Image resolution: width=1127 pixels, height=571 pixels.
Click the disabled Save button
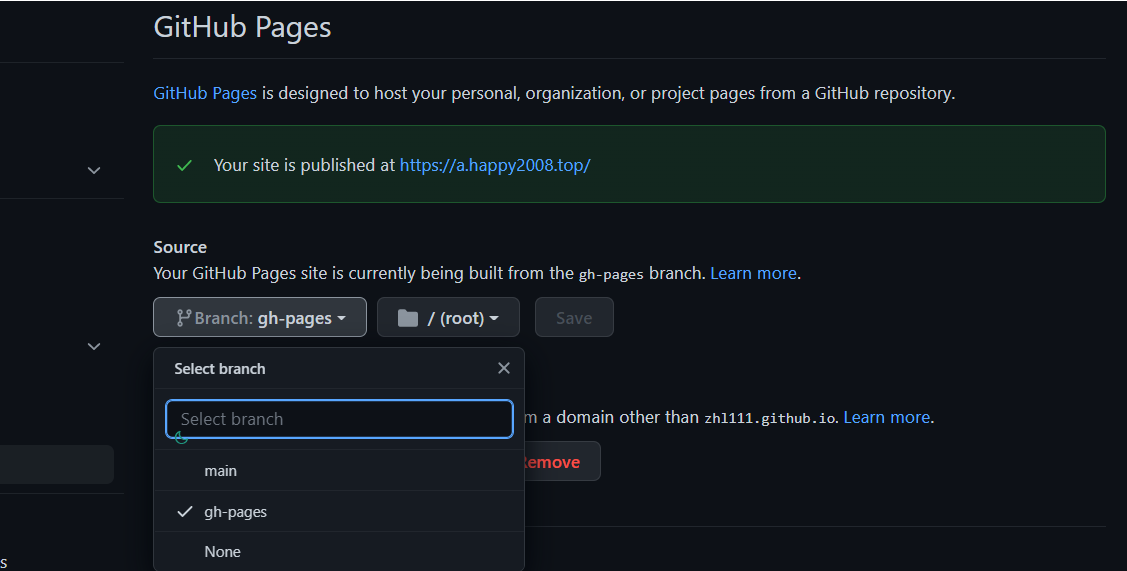[x=574, y=317]
